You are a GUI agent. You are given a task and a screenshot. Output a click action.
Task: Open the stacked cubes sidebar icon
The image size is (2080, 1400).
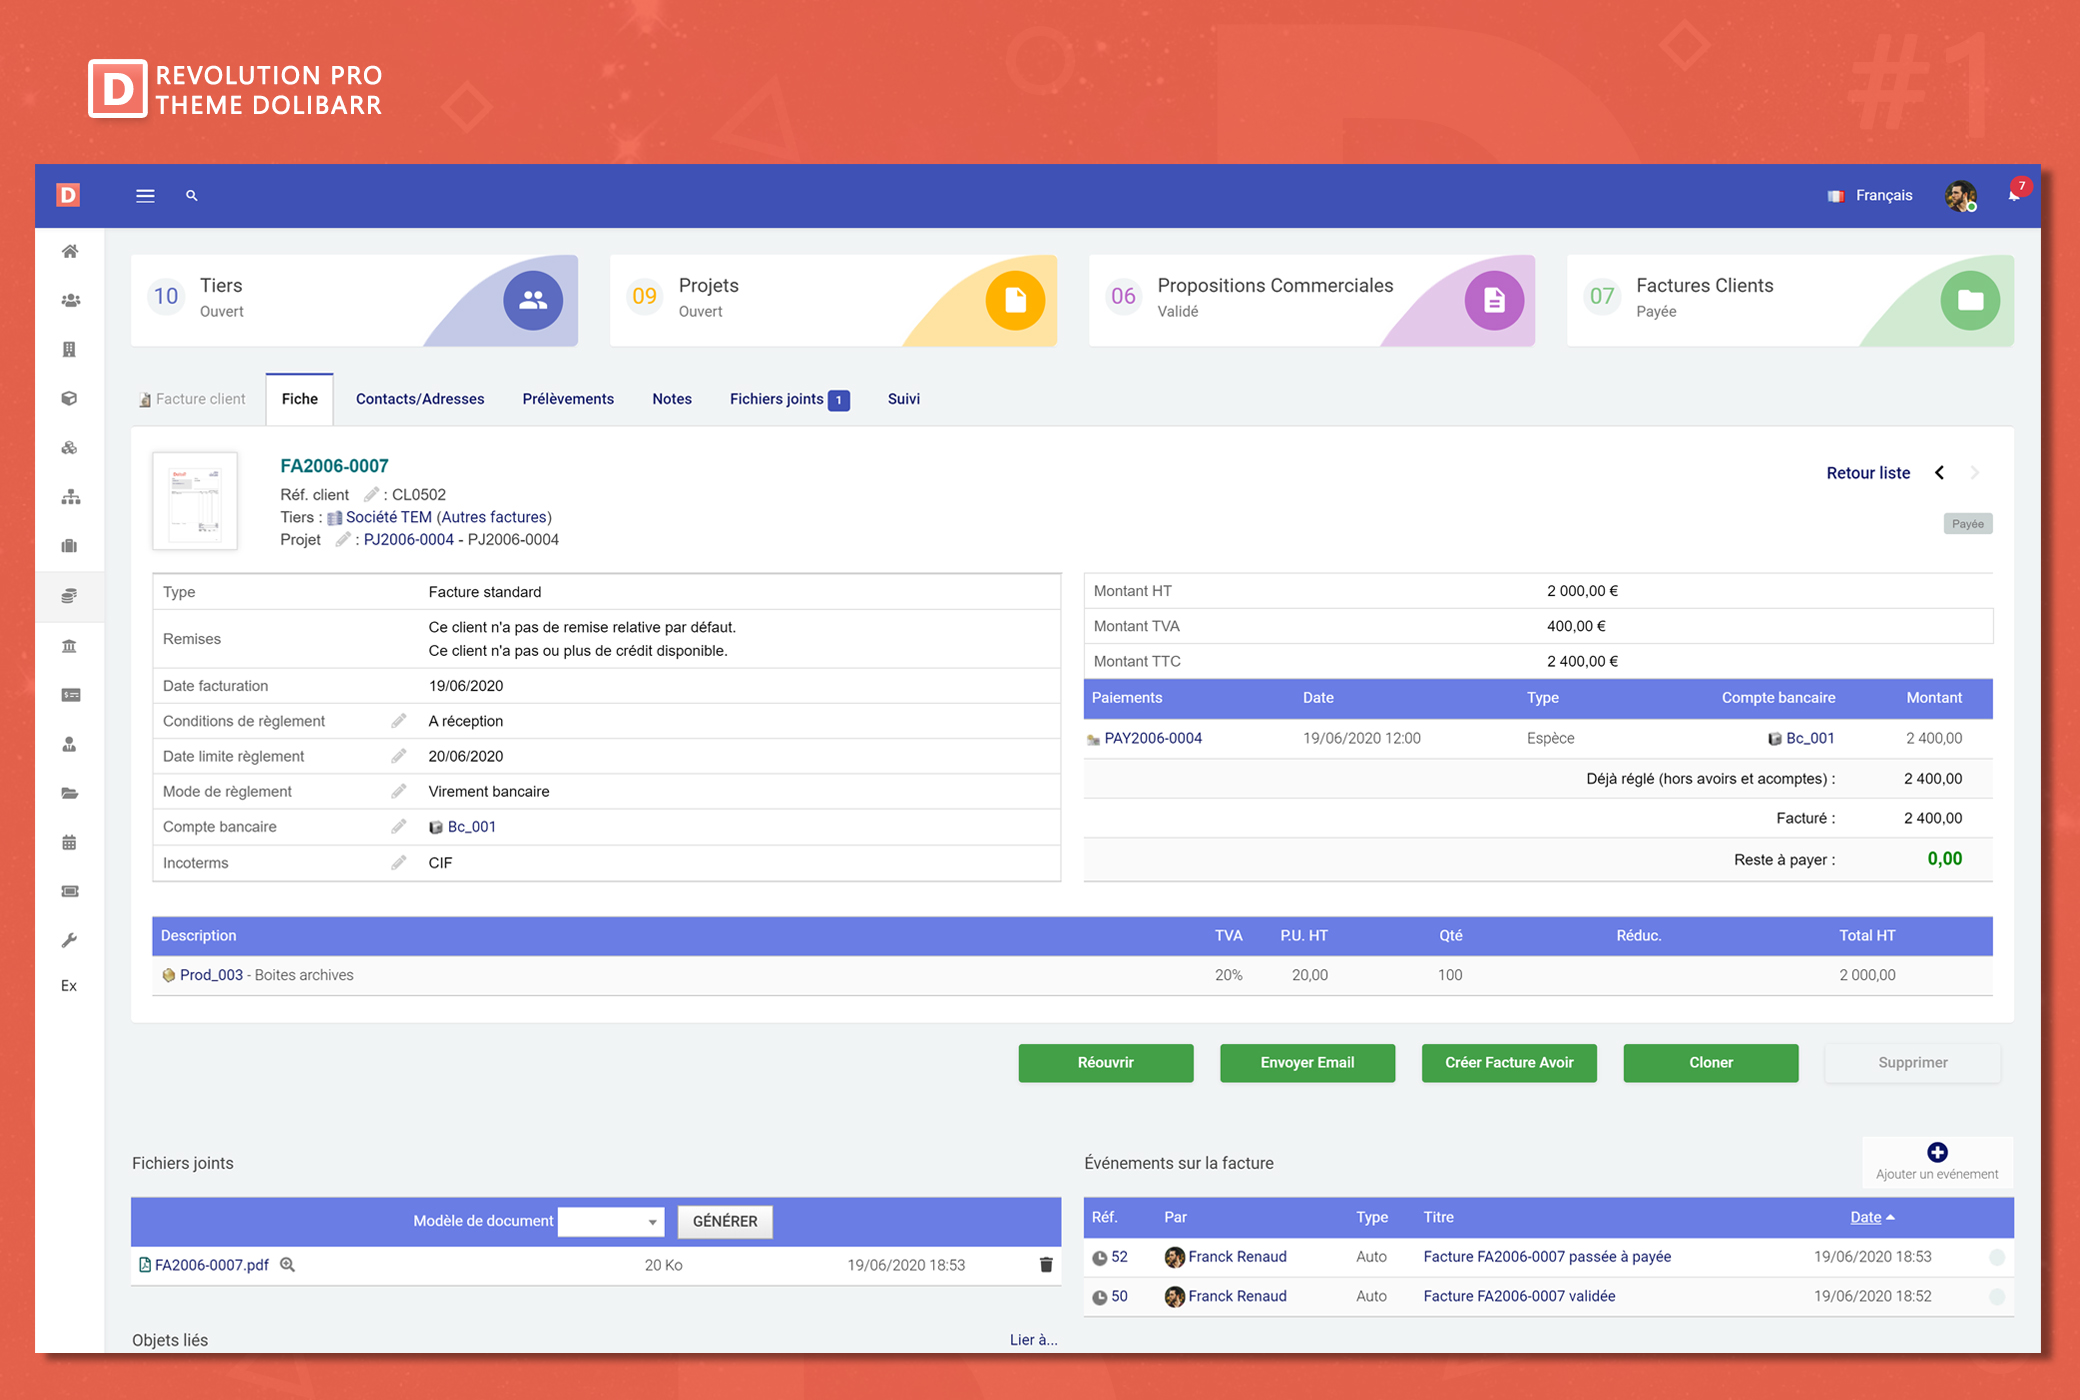pos(70,448)
